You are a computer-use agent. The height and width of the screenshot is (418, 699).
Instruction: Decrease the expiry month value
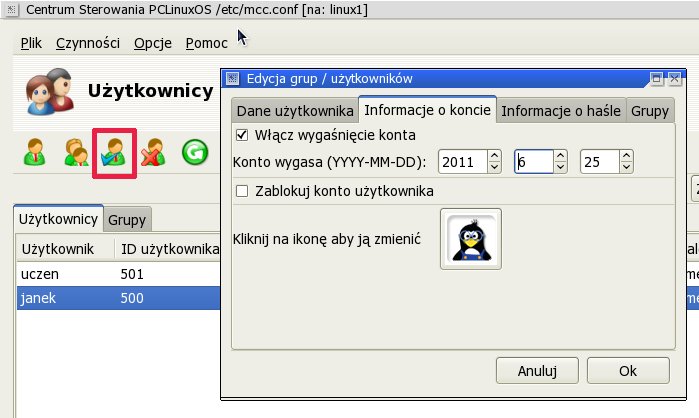(x=560, y=167)
